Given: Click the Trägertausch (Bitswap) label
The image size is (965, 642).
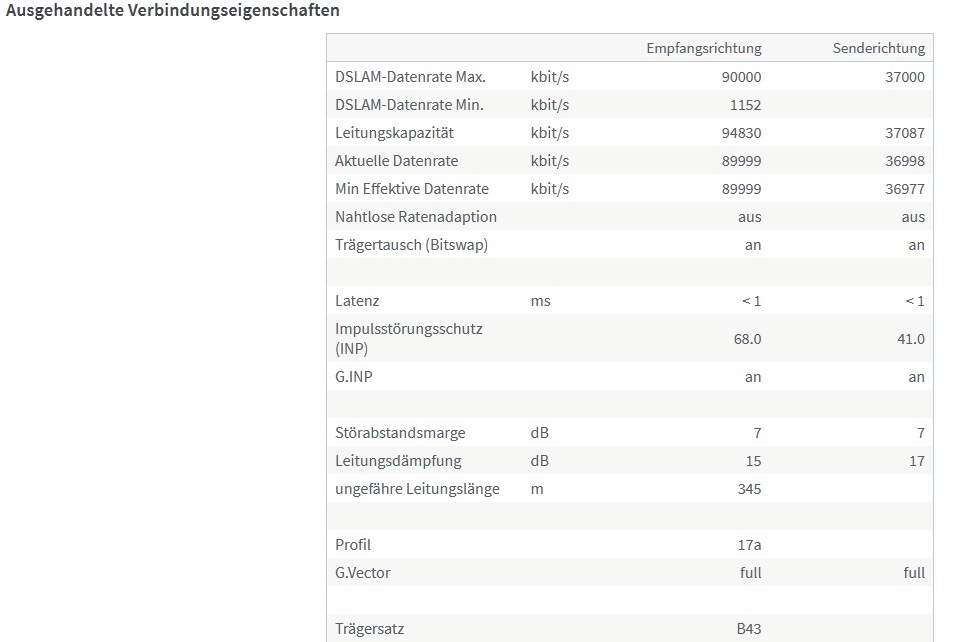Looking at the screenshot, I should click(411, 245).
